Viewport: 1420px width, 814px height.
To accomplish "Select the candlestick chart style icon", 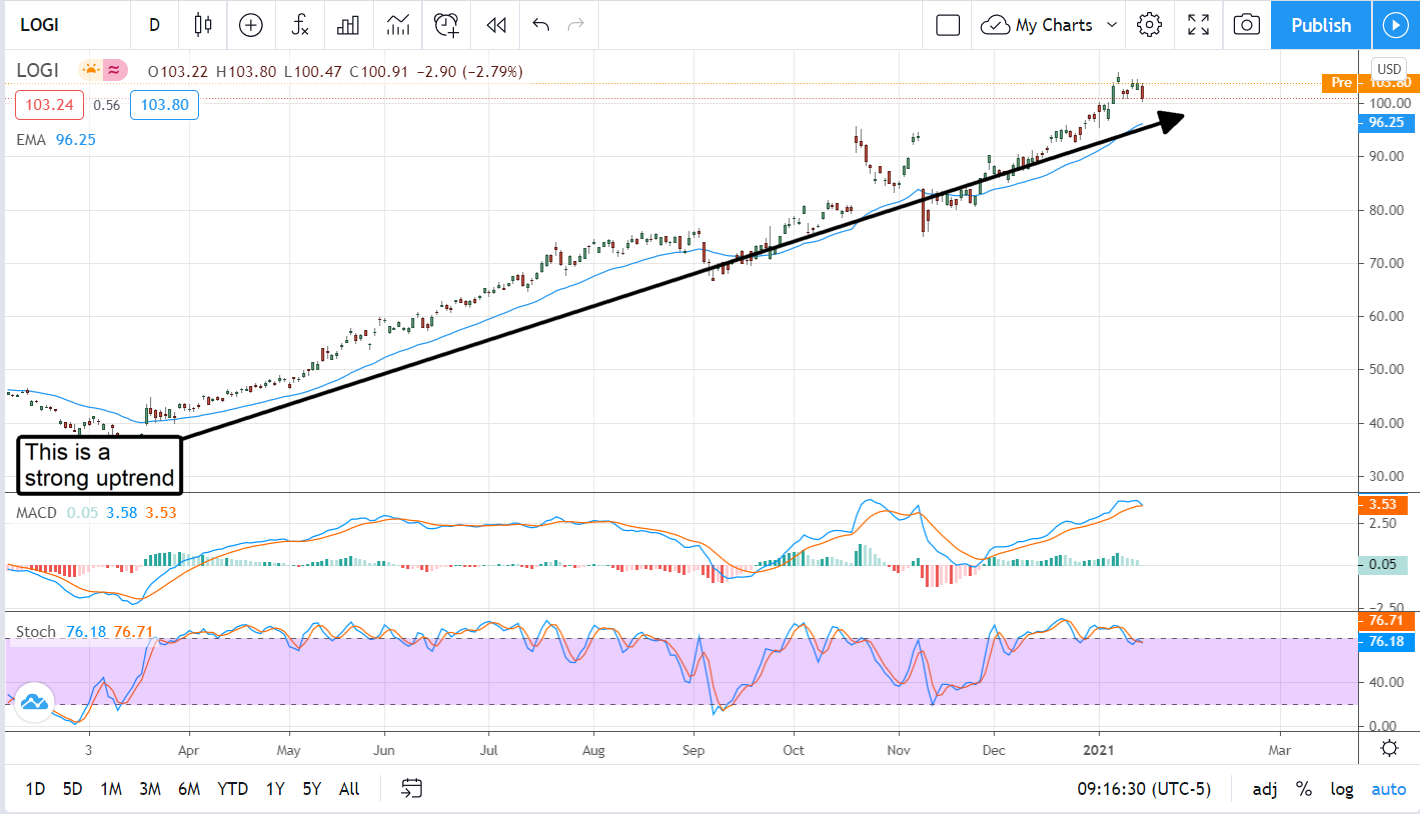I will pos(203,25).
